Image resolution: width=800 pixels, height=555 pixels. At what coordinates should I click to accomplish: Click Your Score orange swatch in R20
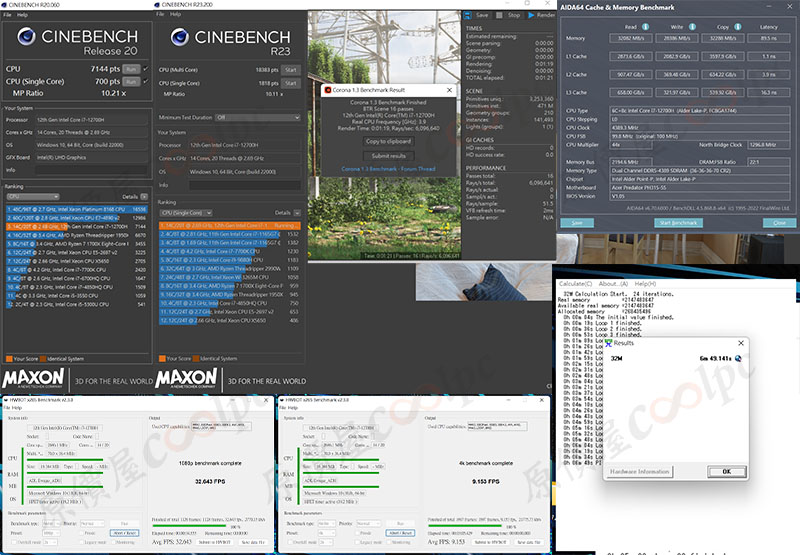9,359
